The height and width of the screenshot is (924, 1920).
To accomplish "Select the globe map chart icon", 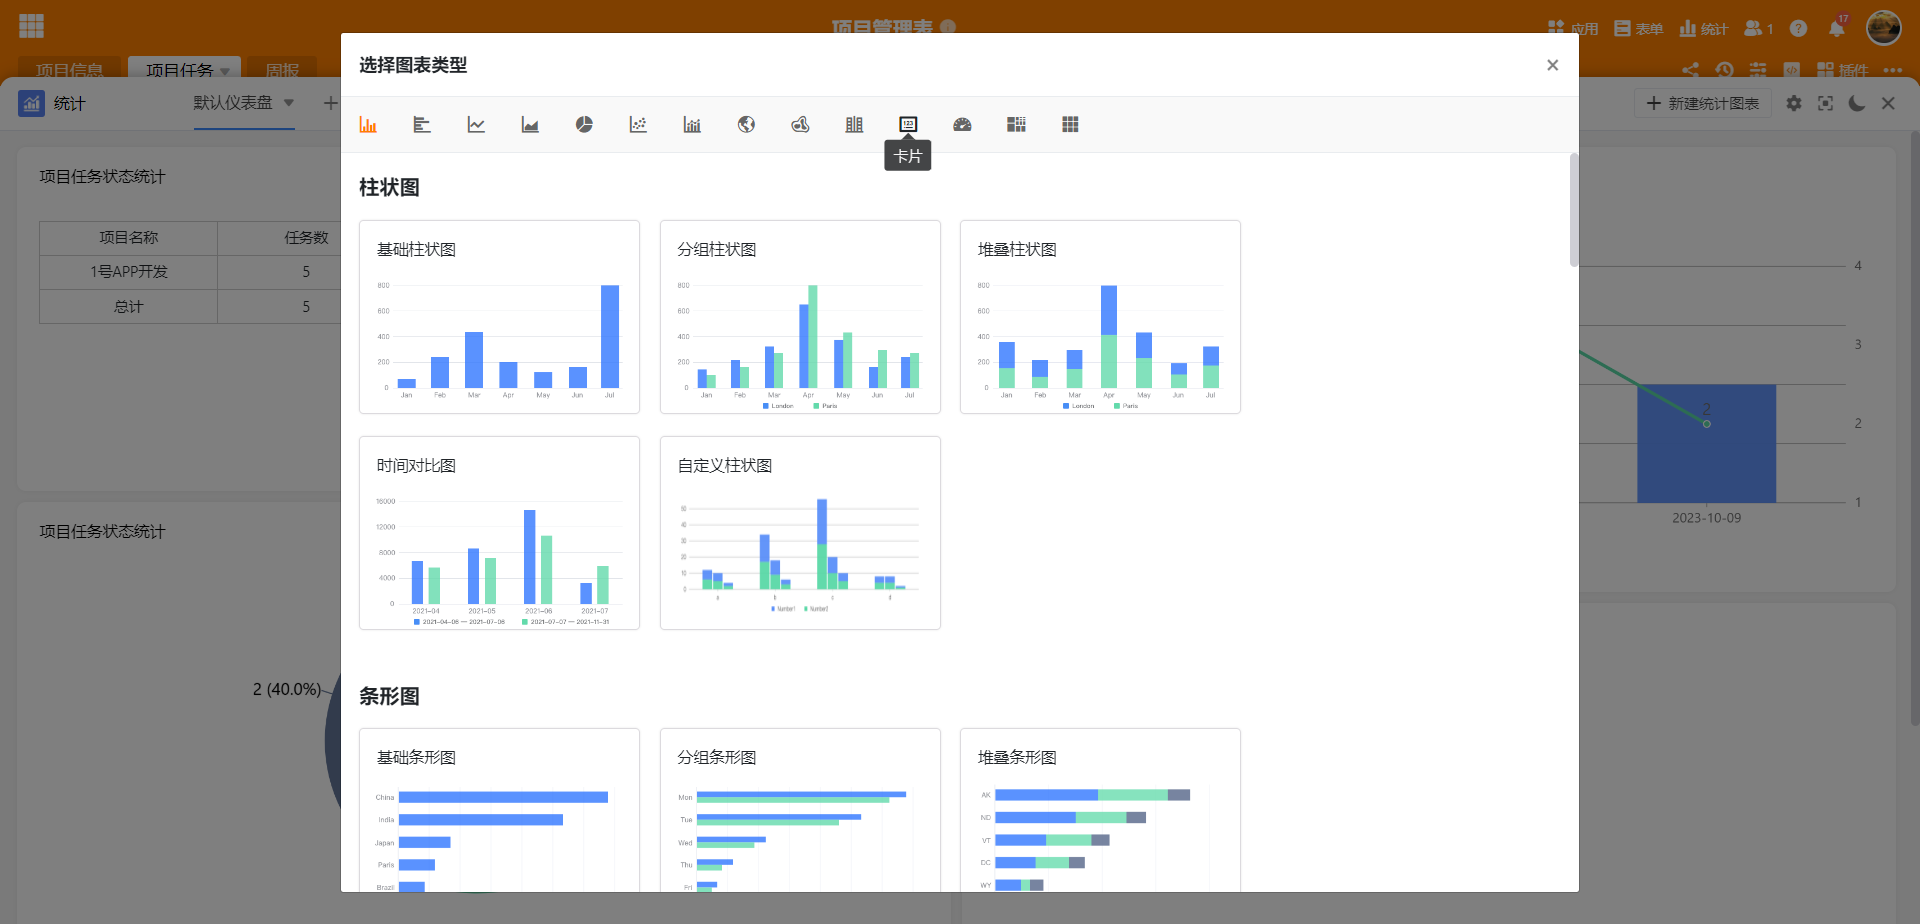I will 746,125.
